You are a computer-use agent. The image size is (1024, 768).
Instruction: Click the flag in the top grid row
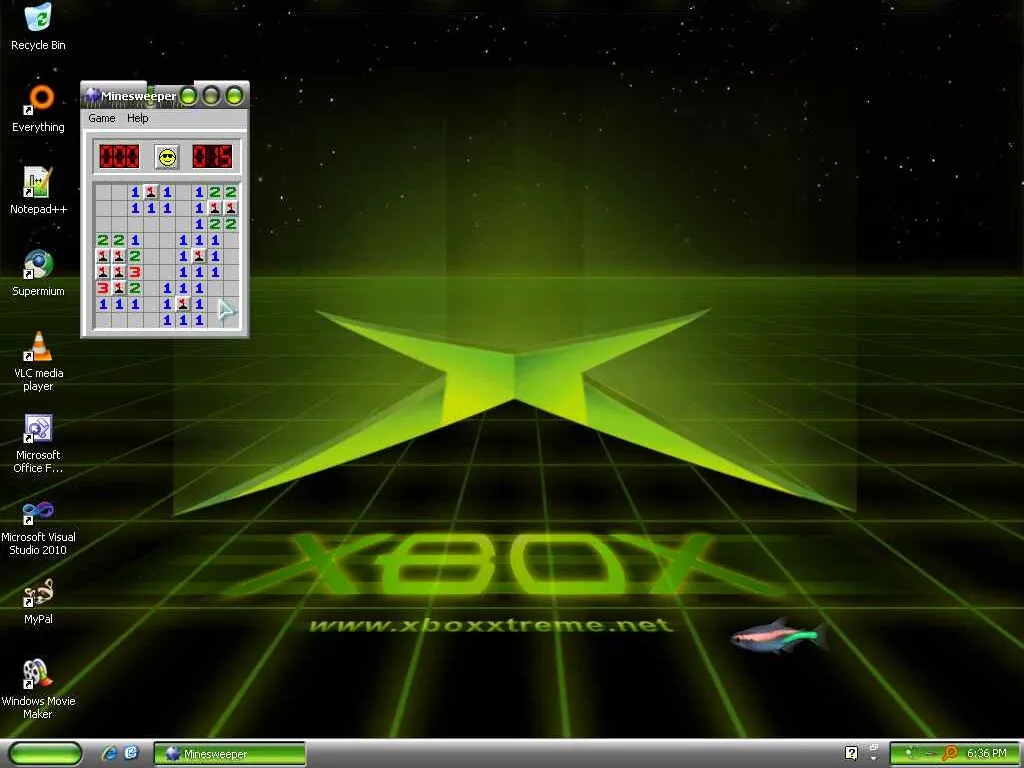(151, 193)
